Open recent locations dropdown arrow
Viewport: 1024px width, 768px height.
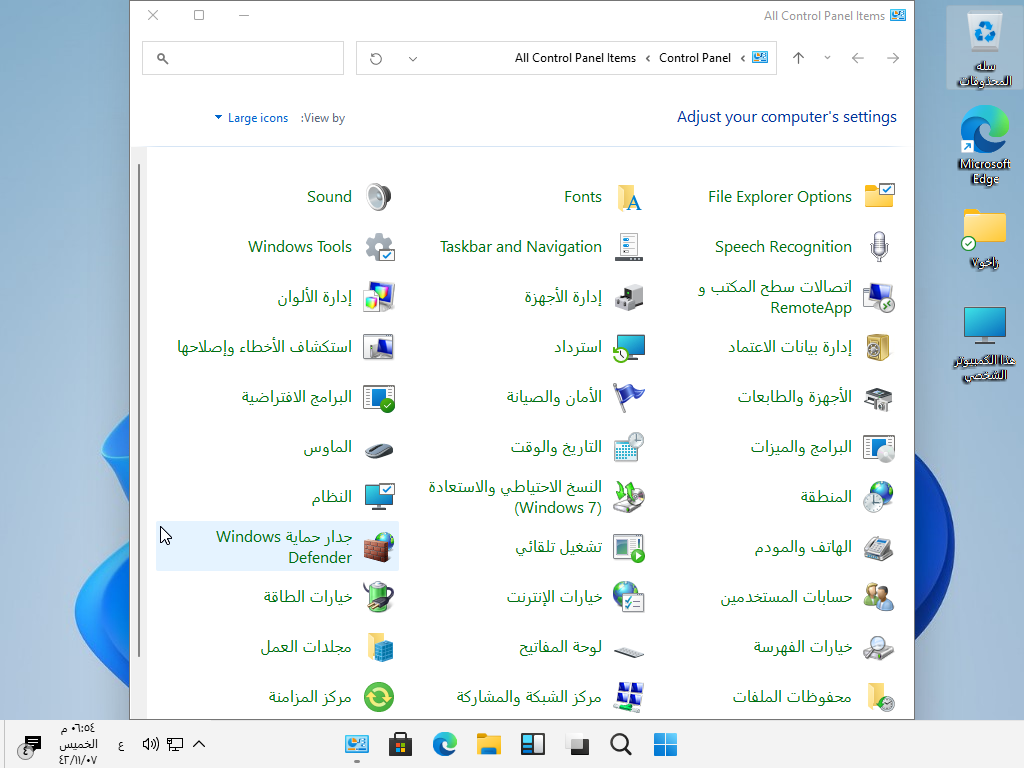[827, 58]
